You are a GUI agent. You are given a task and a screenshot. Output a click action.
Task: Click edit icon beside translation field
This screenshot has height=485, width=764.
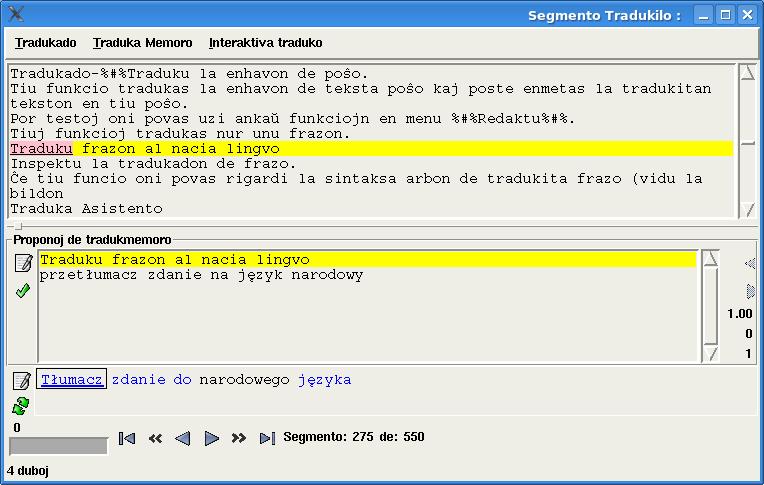coord(21,380)
